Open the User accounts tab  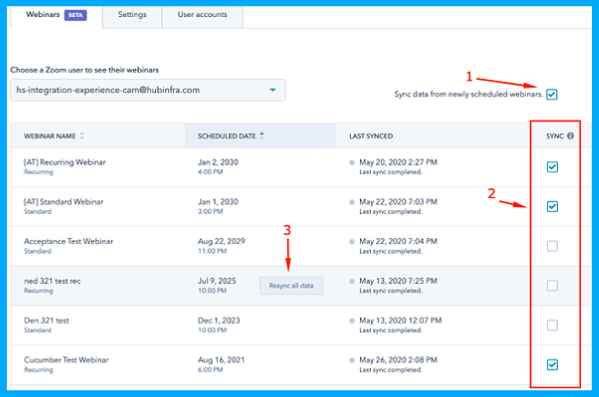202,15
